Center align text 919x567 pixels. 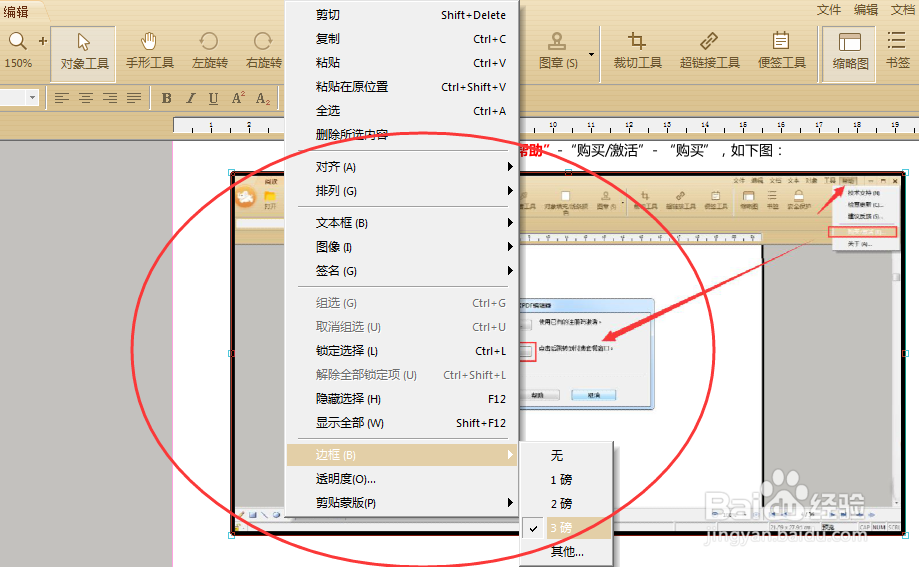point(86,98)
